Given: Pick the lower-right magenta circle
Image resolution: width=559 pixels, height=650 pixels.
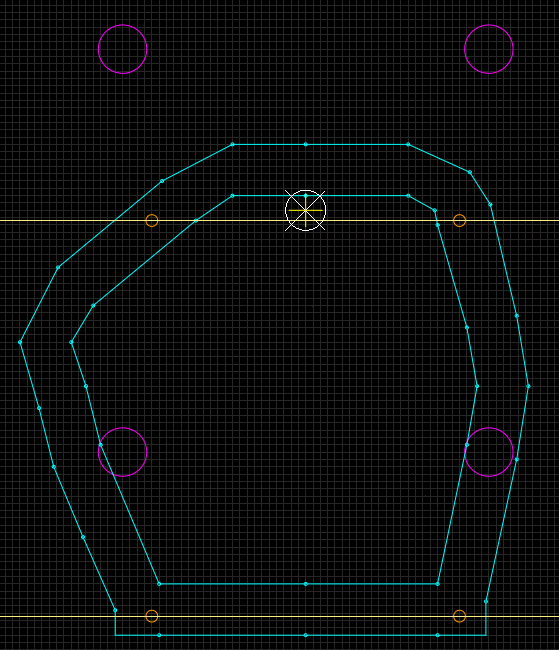Looking at the screenshot, I should 489,452.
